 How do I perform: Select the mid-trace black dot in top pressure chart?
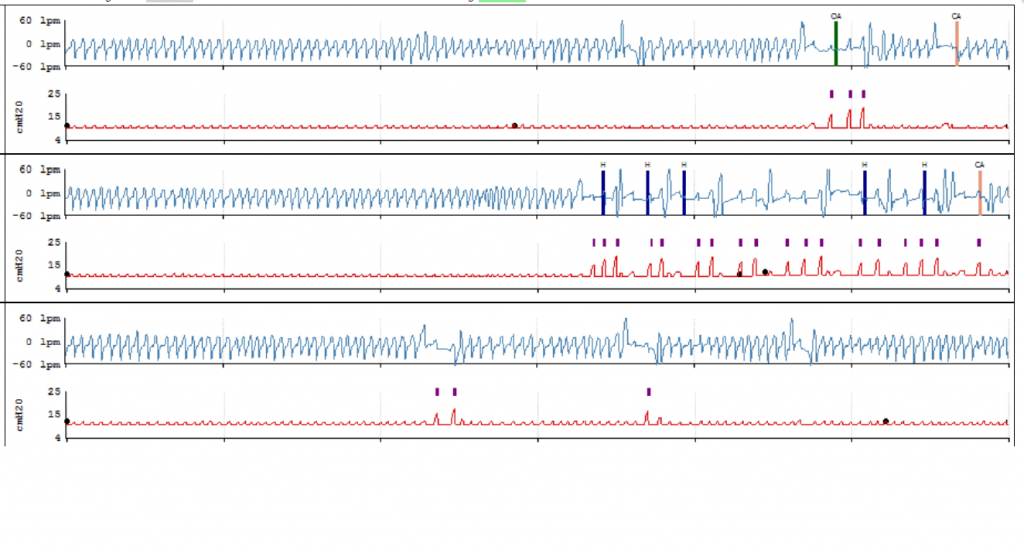[x=514, y=126]
